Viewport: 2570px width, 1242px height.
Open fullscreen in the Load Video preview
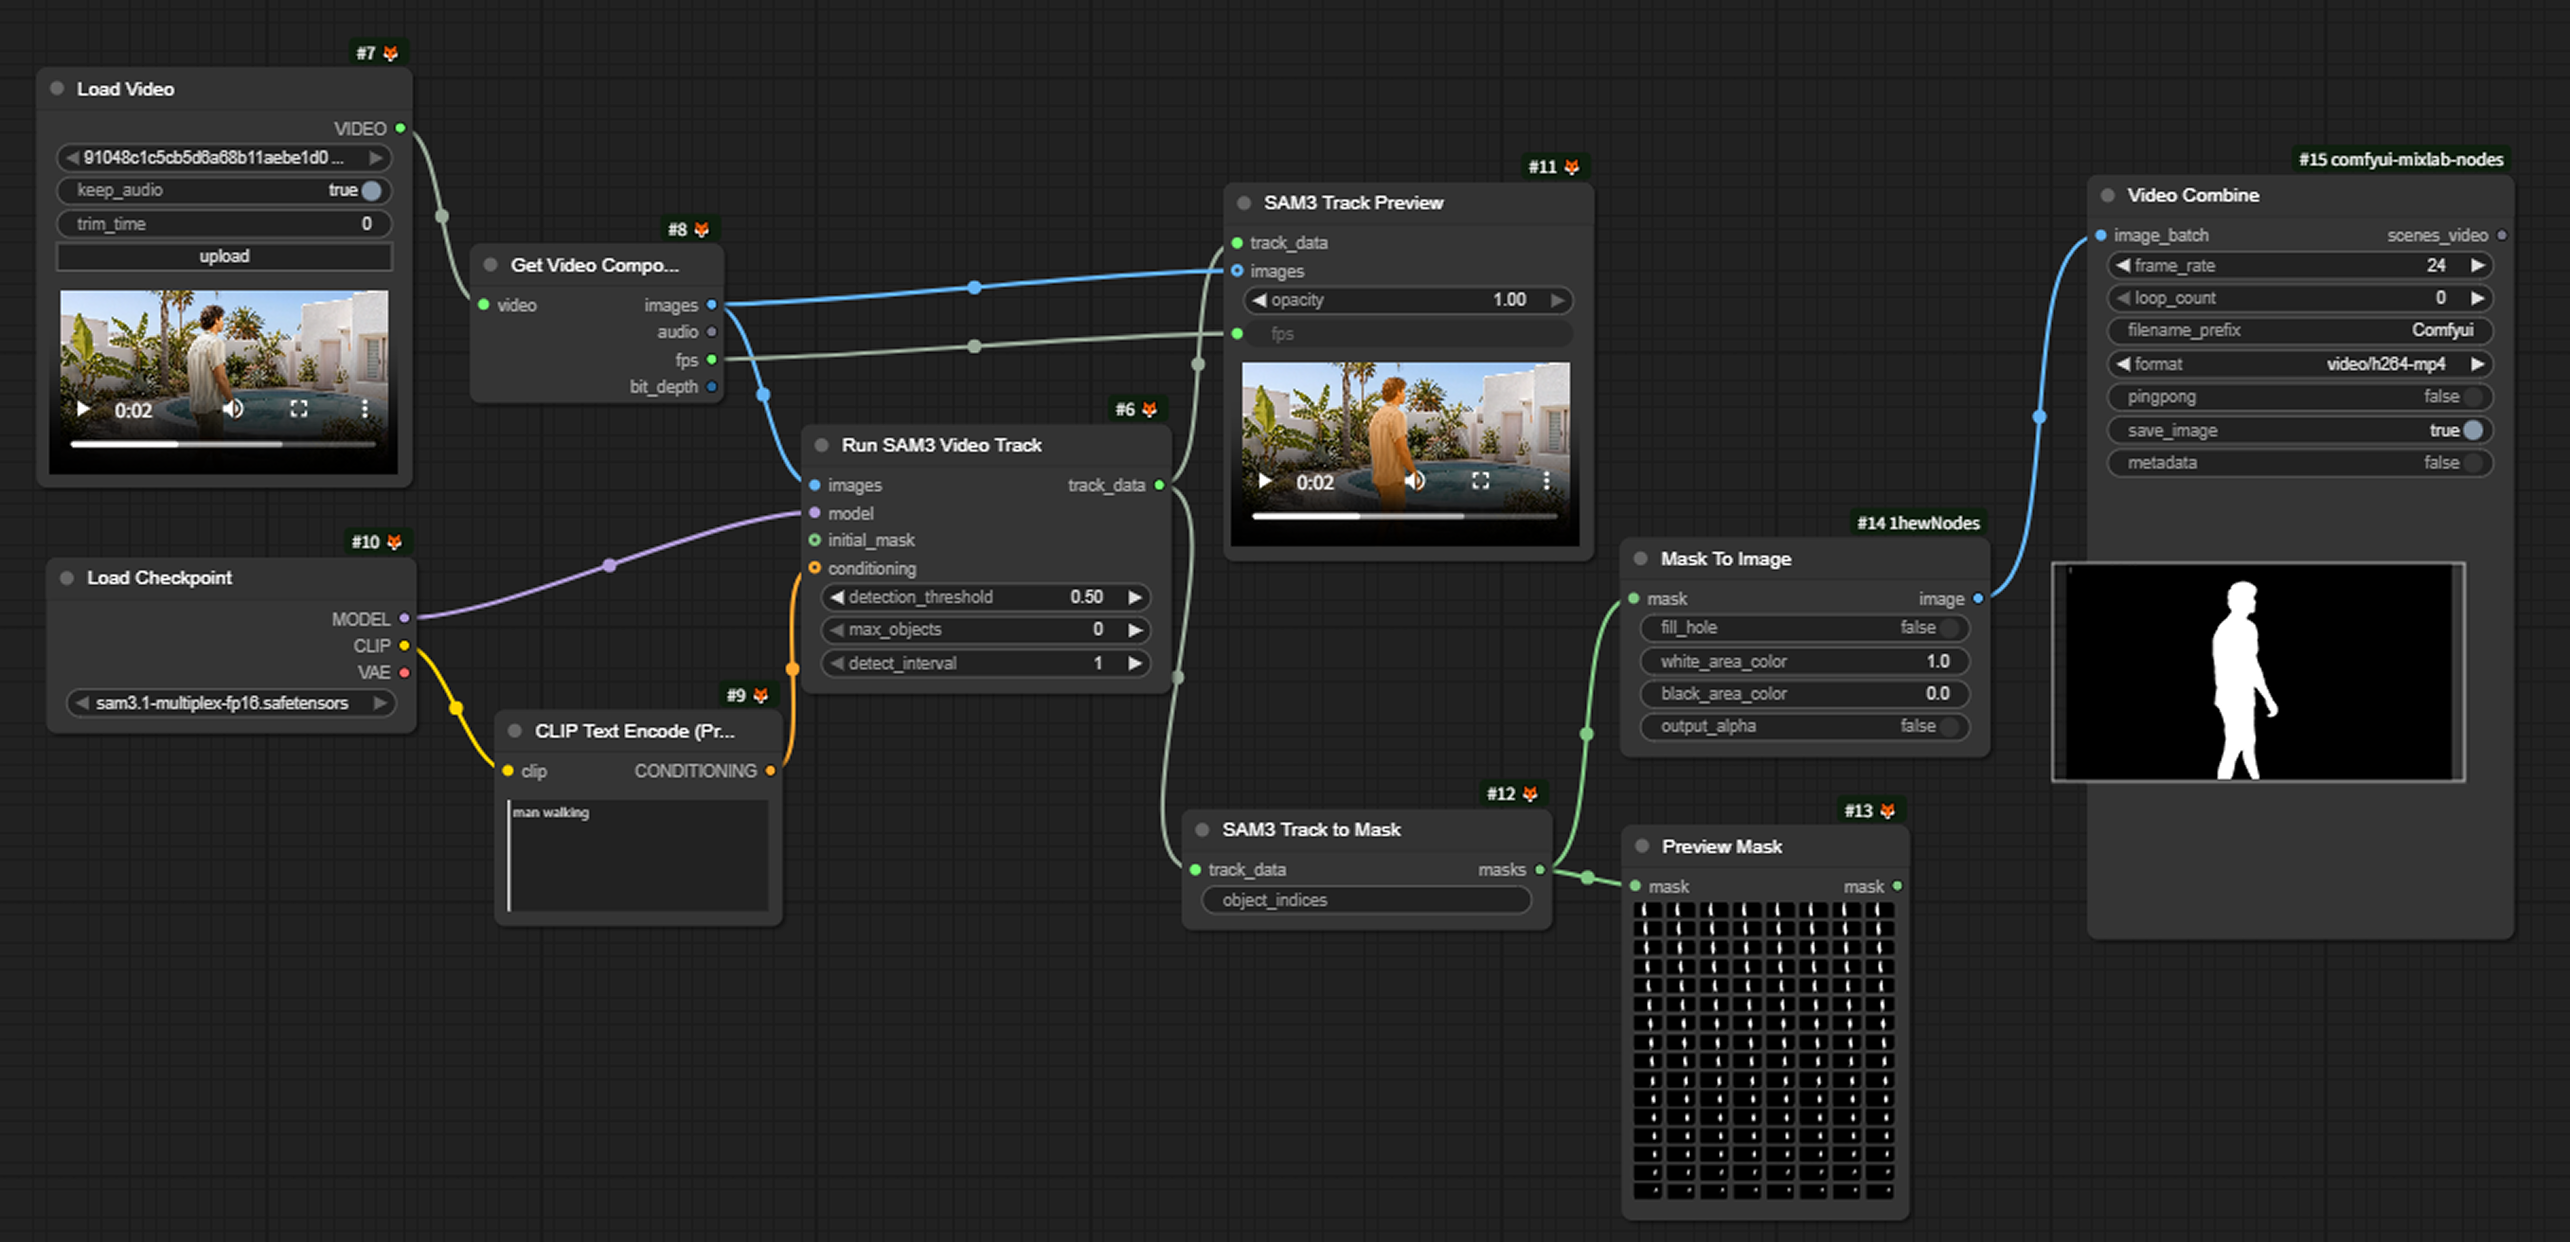(x=299, y=409)
